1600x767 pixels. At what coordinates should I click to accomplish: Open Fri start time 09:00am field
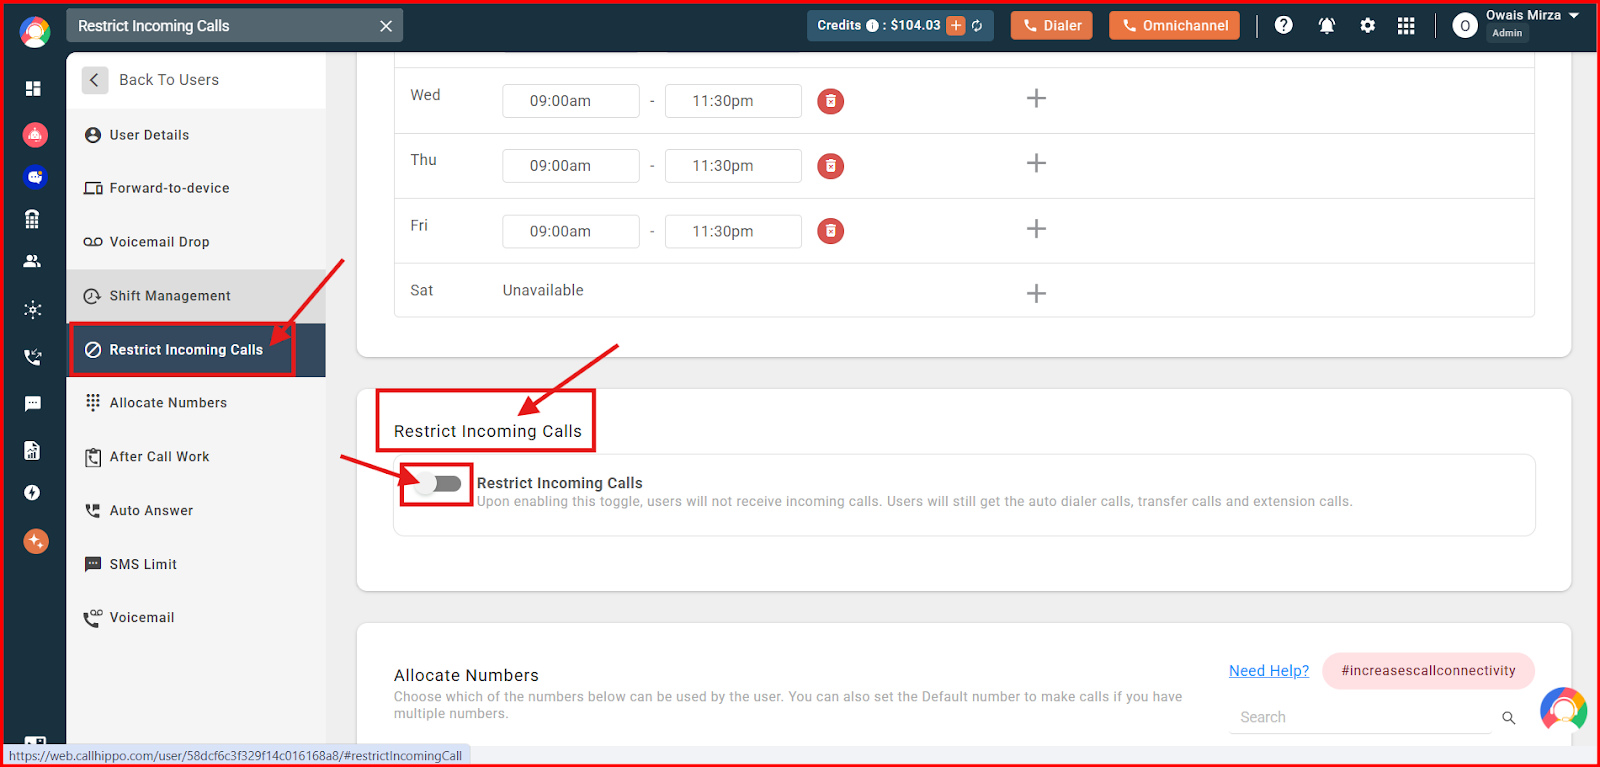click(x=571, y=231)
